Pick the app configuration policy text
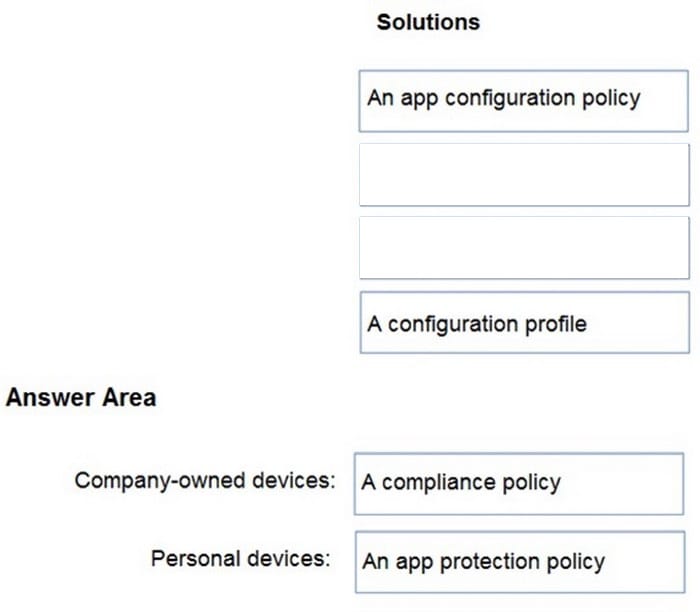The image size is (700, 612). pos(504,98)
